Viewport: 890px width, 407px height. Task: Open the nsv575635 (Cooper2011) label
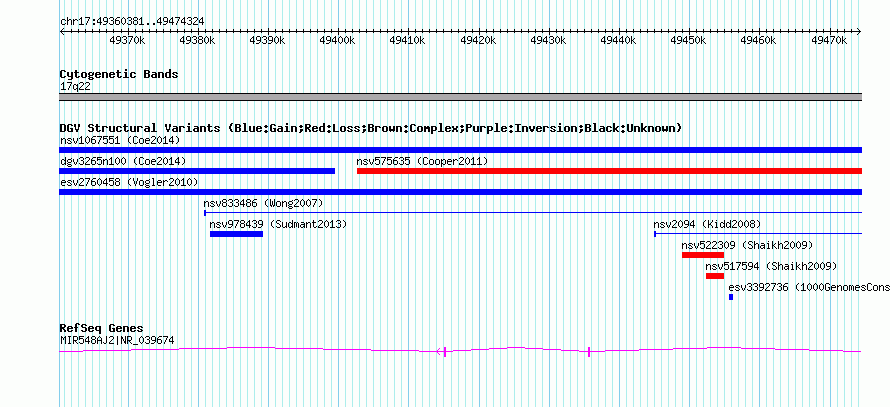tap(422, 161)
